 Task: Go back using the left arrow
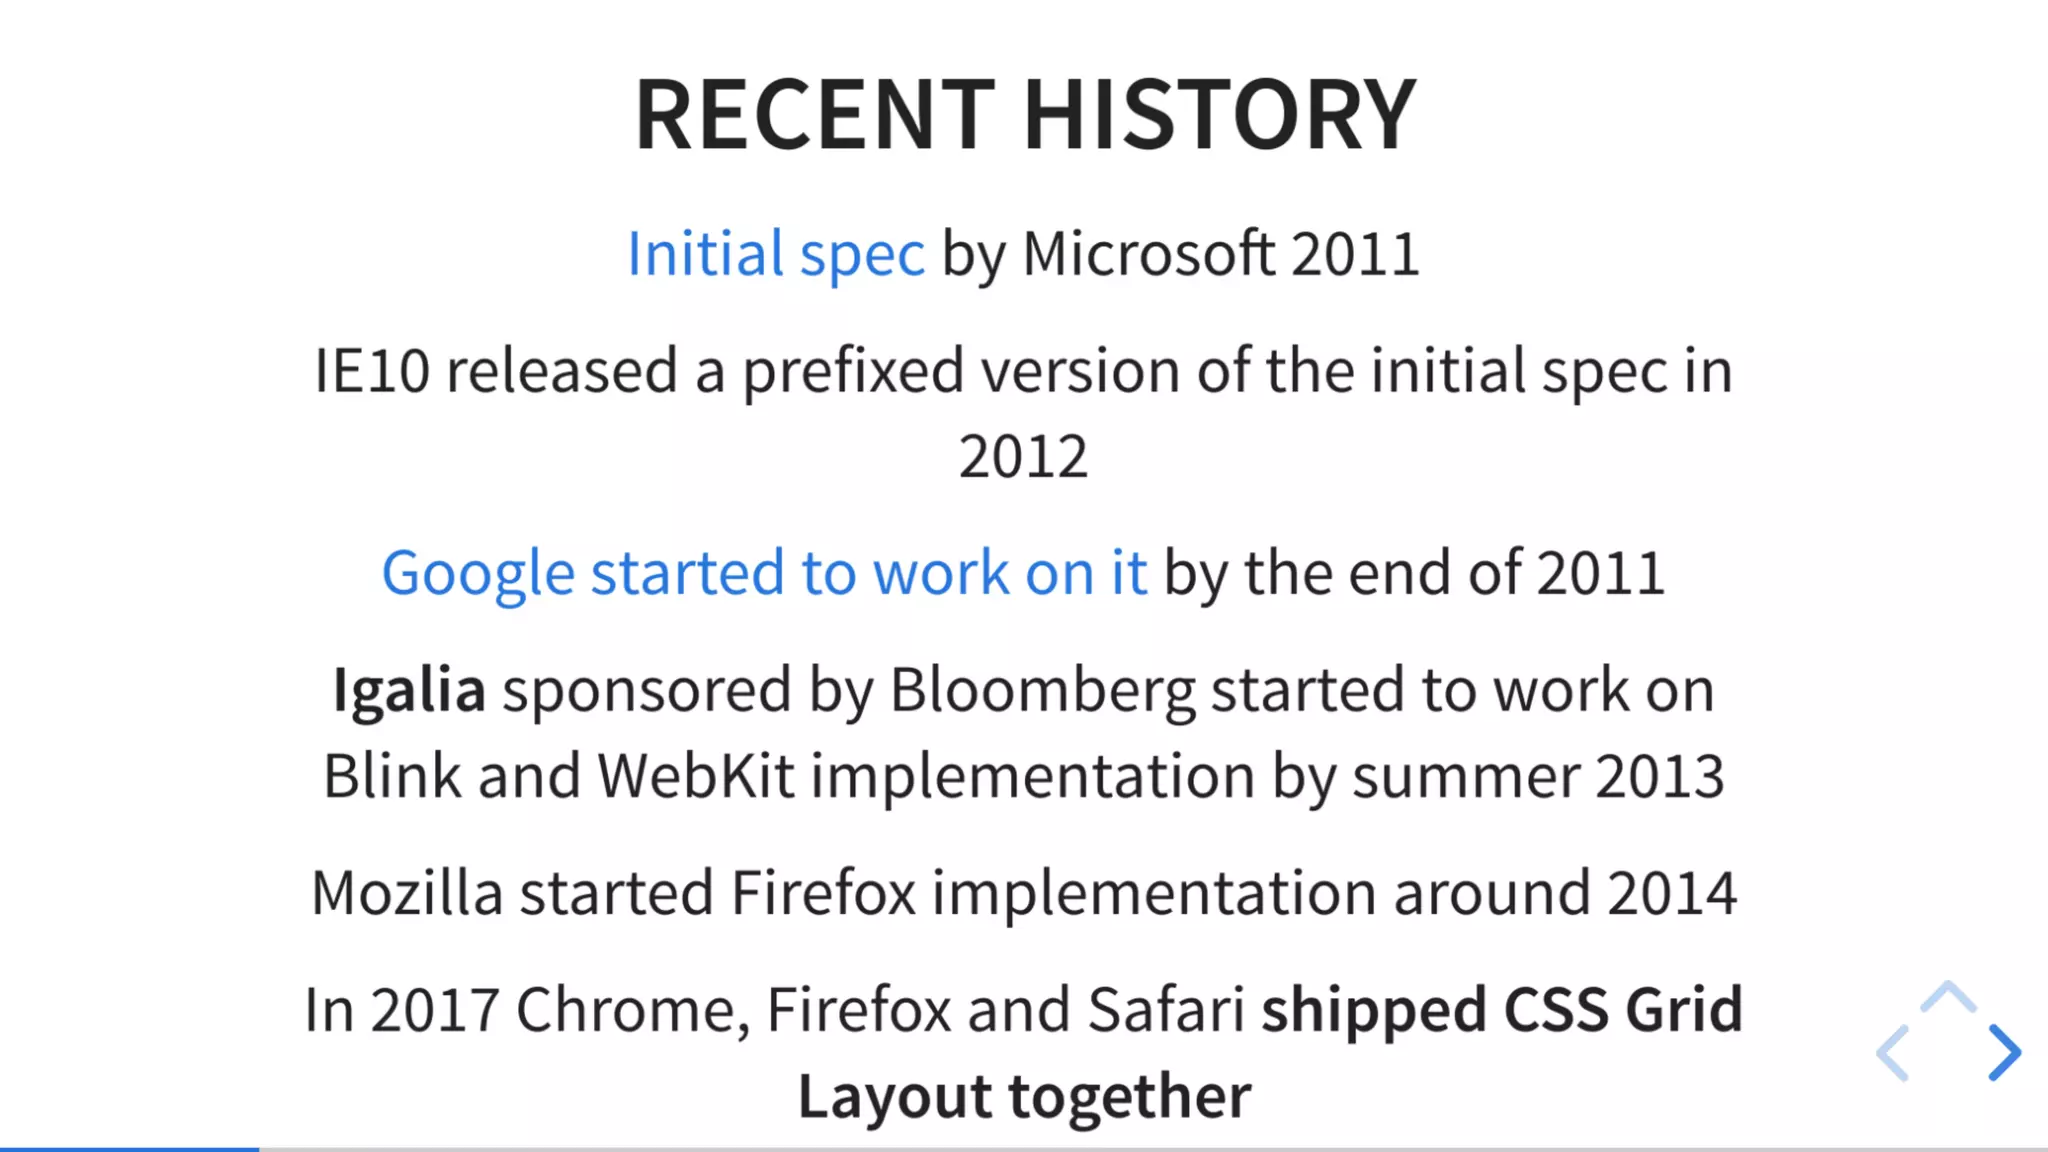[x=1893, y=1052]
